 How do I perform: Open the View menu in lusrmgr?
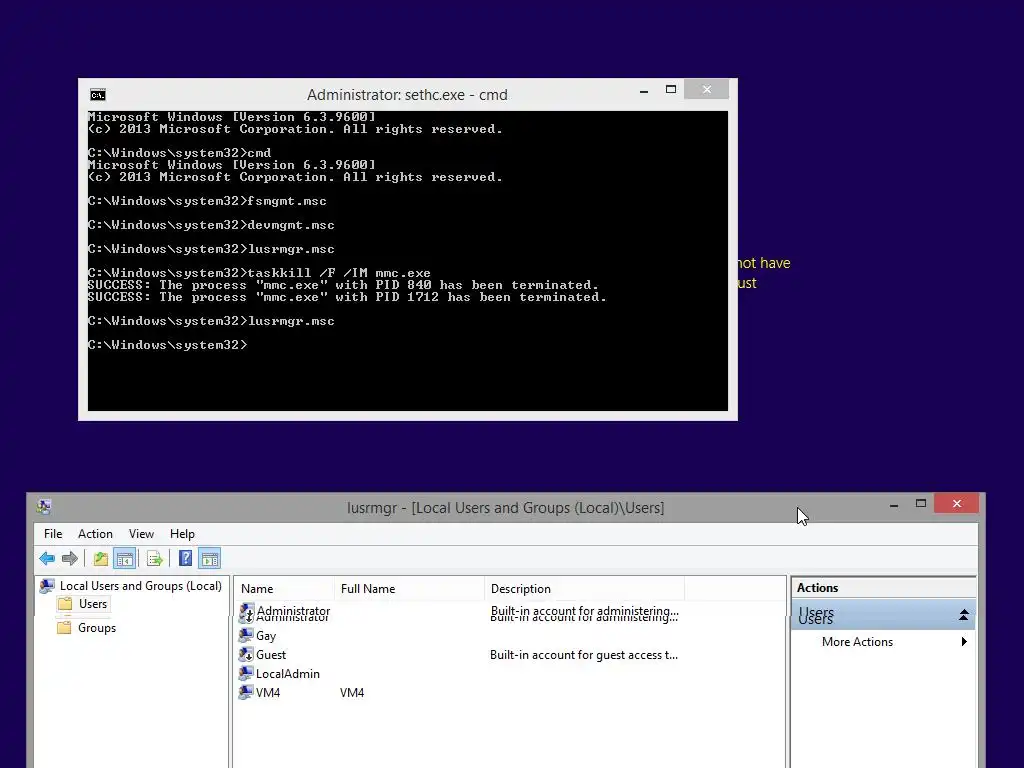coord(141,534)
